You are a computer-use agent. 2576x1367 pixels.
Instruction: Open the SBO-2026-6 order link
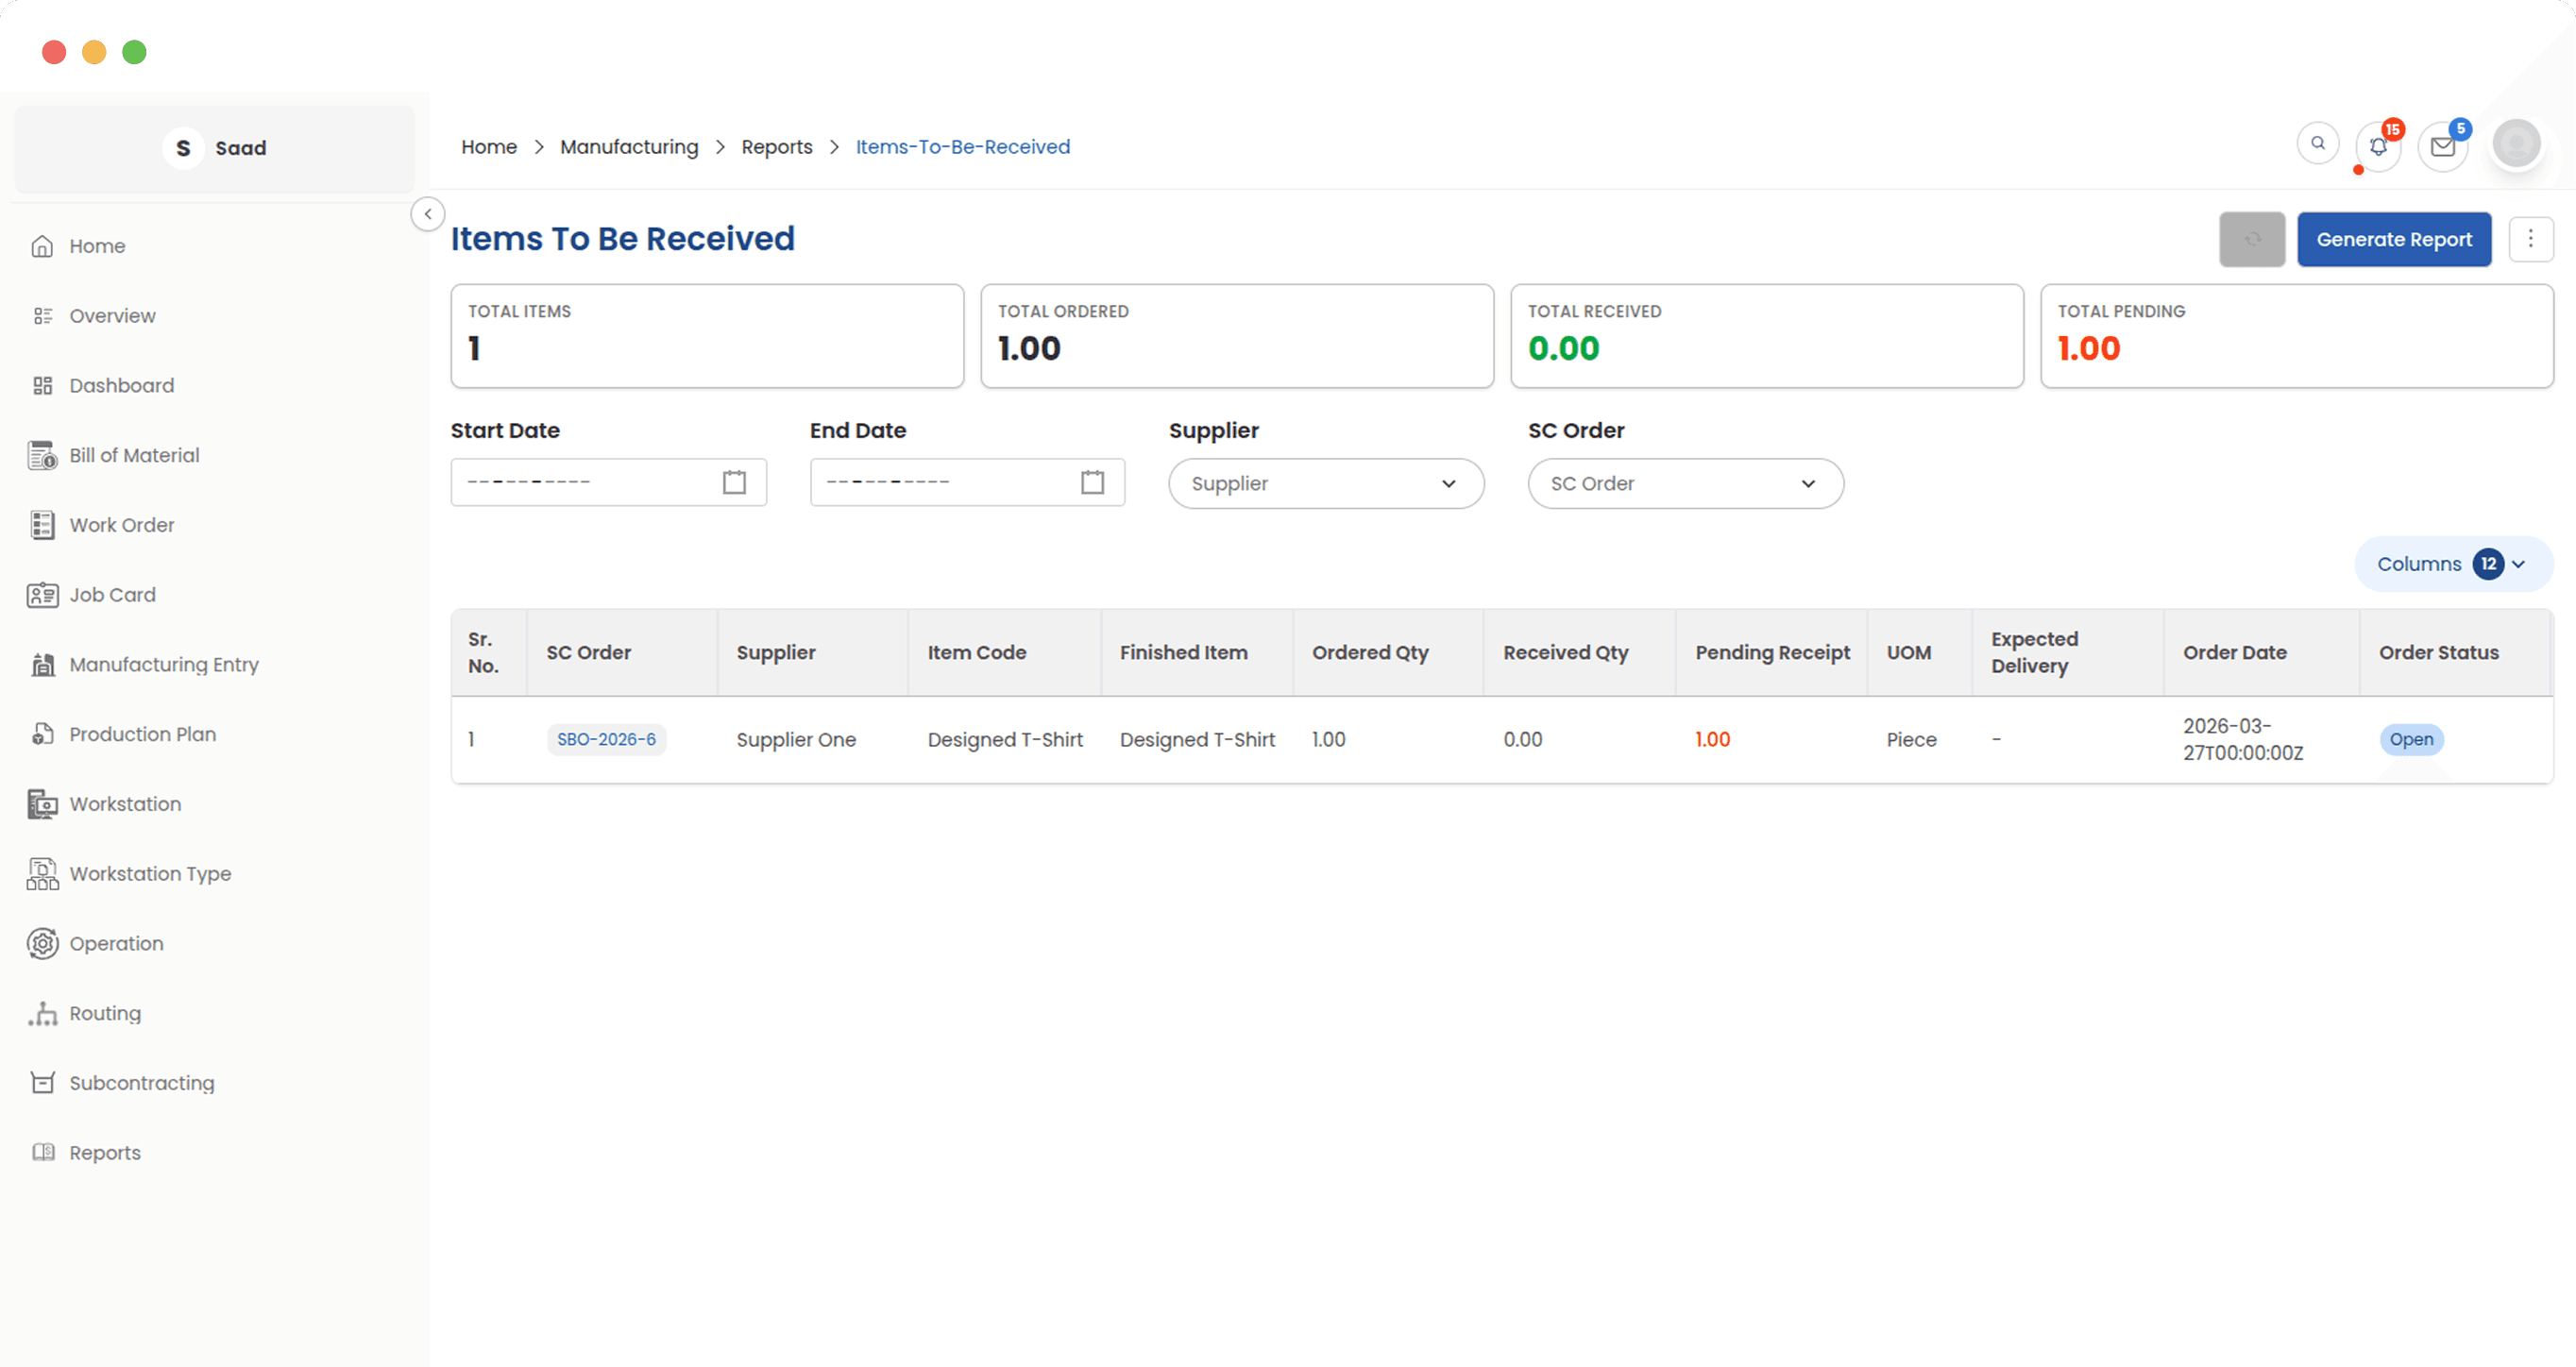(x=606, y=739)
